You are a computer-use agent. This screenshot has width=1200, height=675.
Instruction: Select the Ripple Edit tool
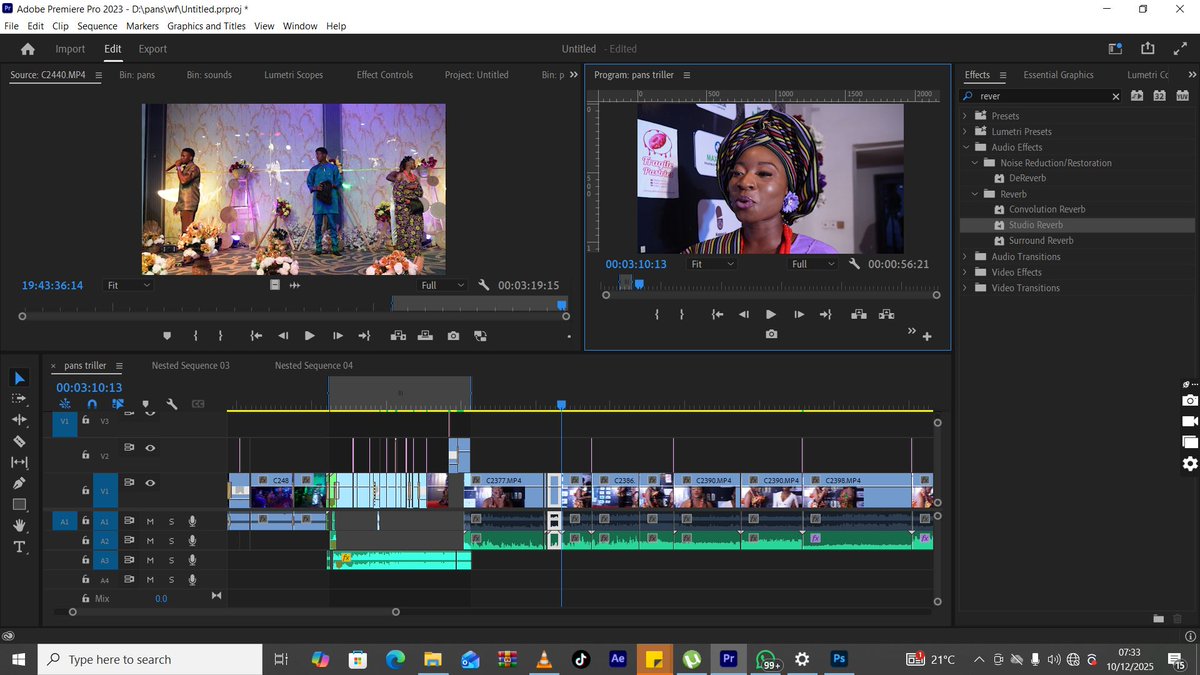20,419
